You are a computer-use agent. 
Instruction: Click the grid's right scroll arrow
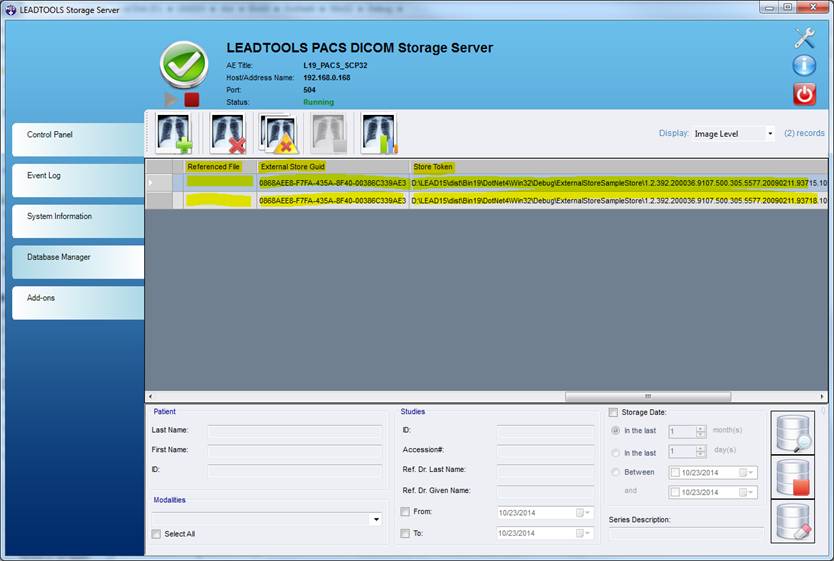(x=822, y=396)
